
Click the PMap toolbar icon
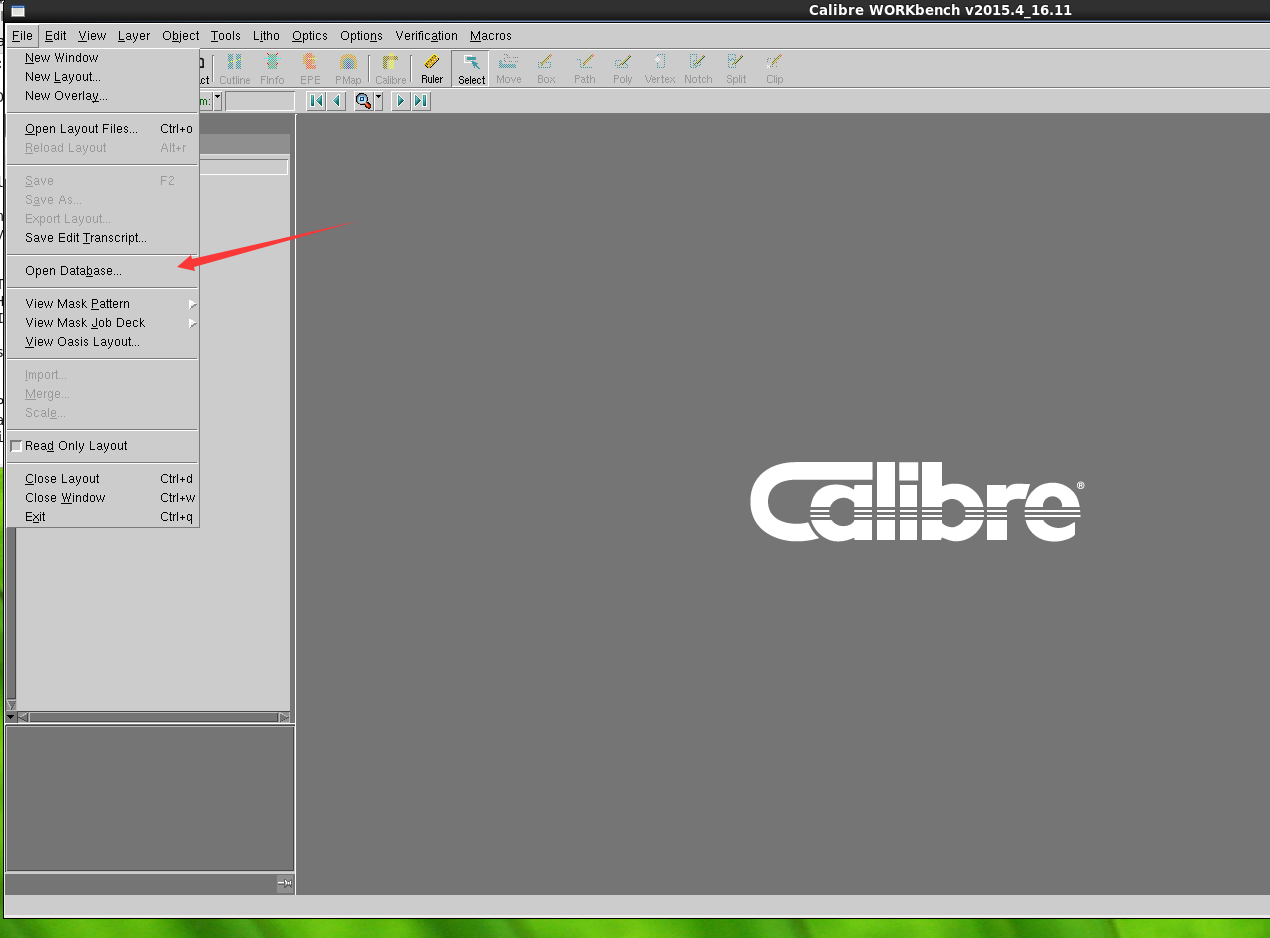(348, 69)
